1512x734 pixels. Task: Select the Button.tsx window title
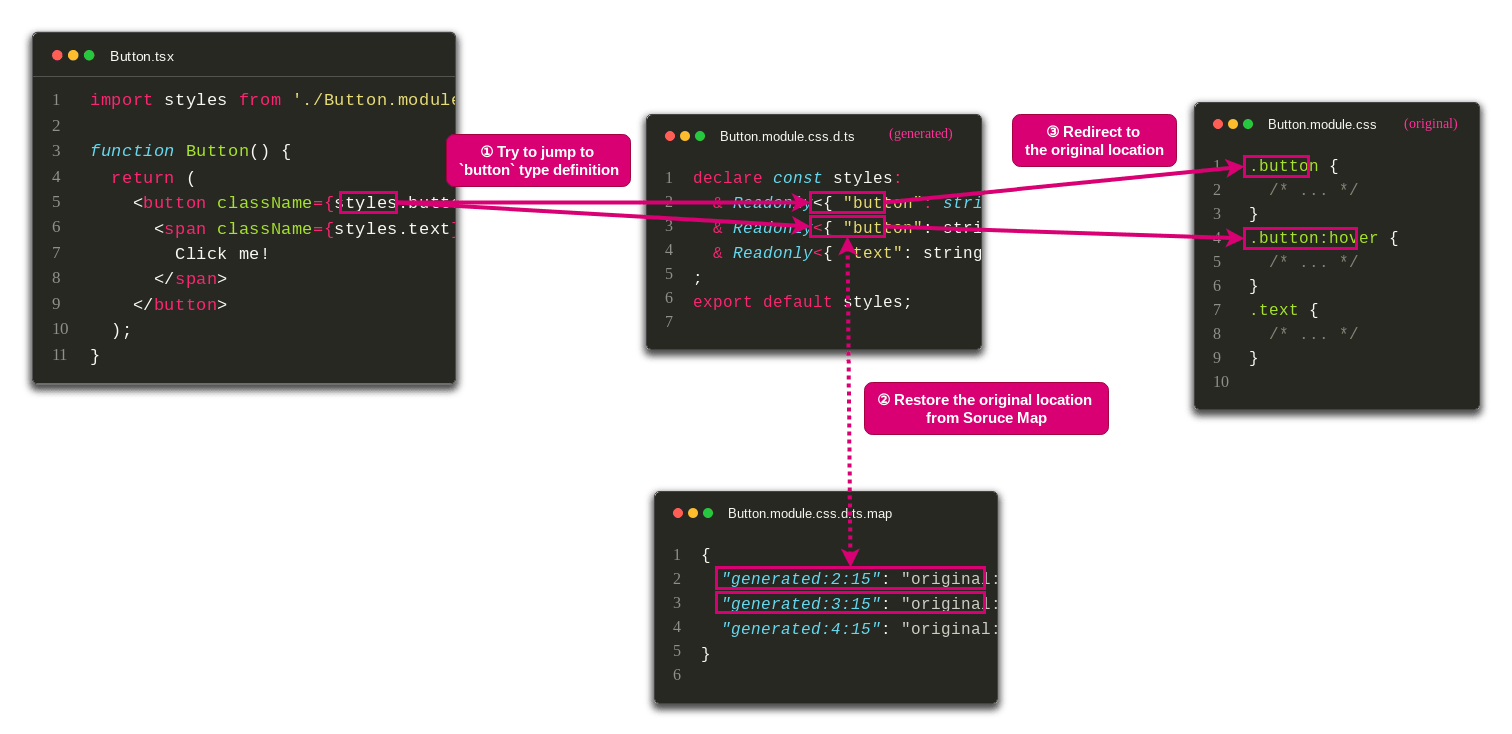[x=142, y=56]
